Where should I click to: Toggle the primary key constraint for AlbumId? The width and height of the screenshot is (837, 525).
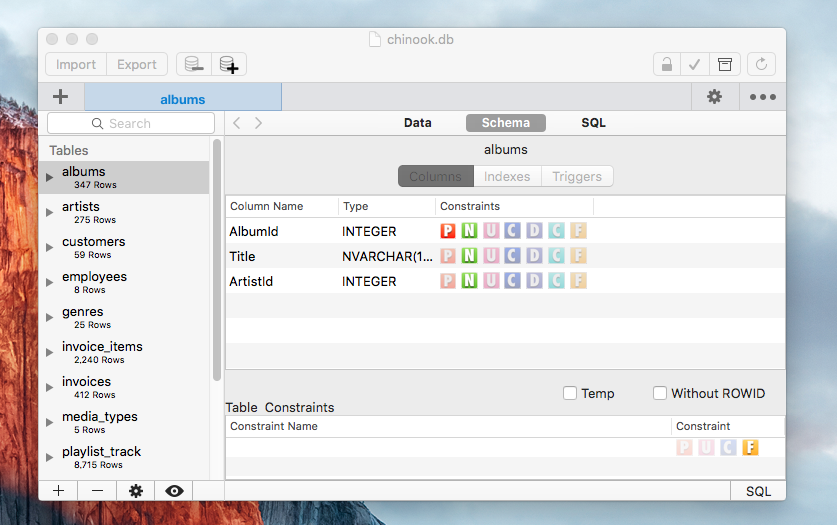448,231
